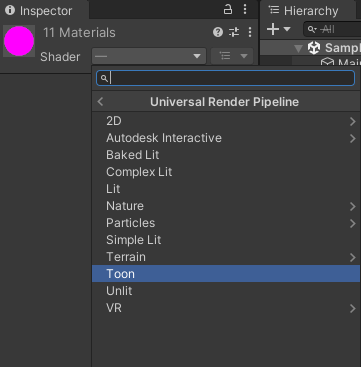Toggle the Inspector lock icon
Viewport: 361px width, 367px height.
coord(228,9)
